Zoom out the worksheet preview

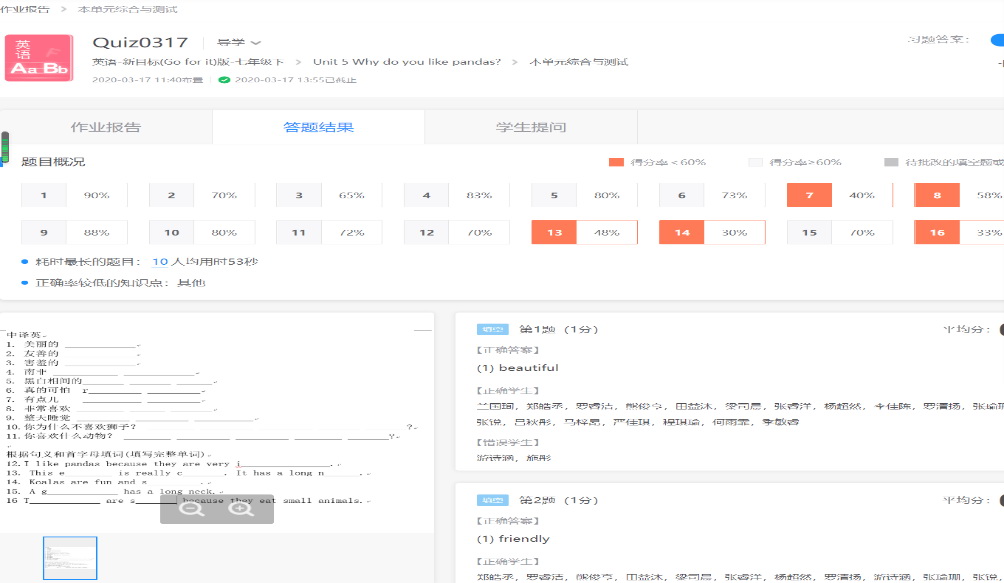click(x=193, y=509)
